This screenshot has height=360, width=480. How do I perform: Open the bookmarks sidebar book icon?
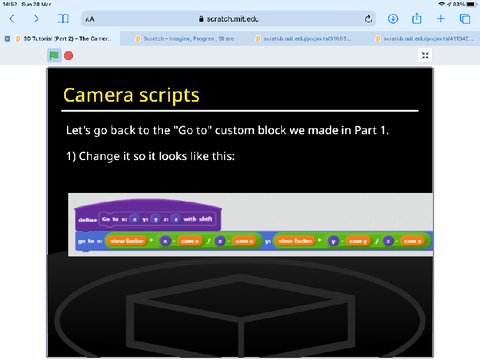63,19
